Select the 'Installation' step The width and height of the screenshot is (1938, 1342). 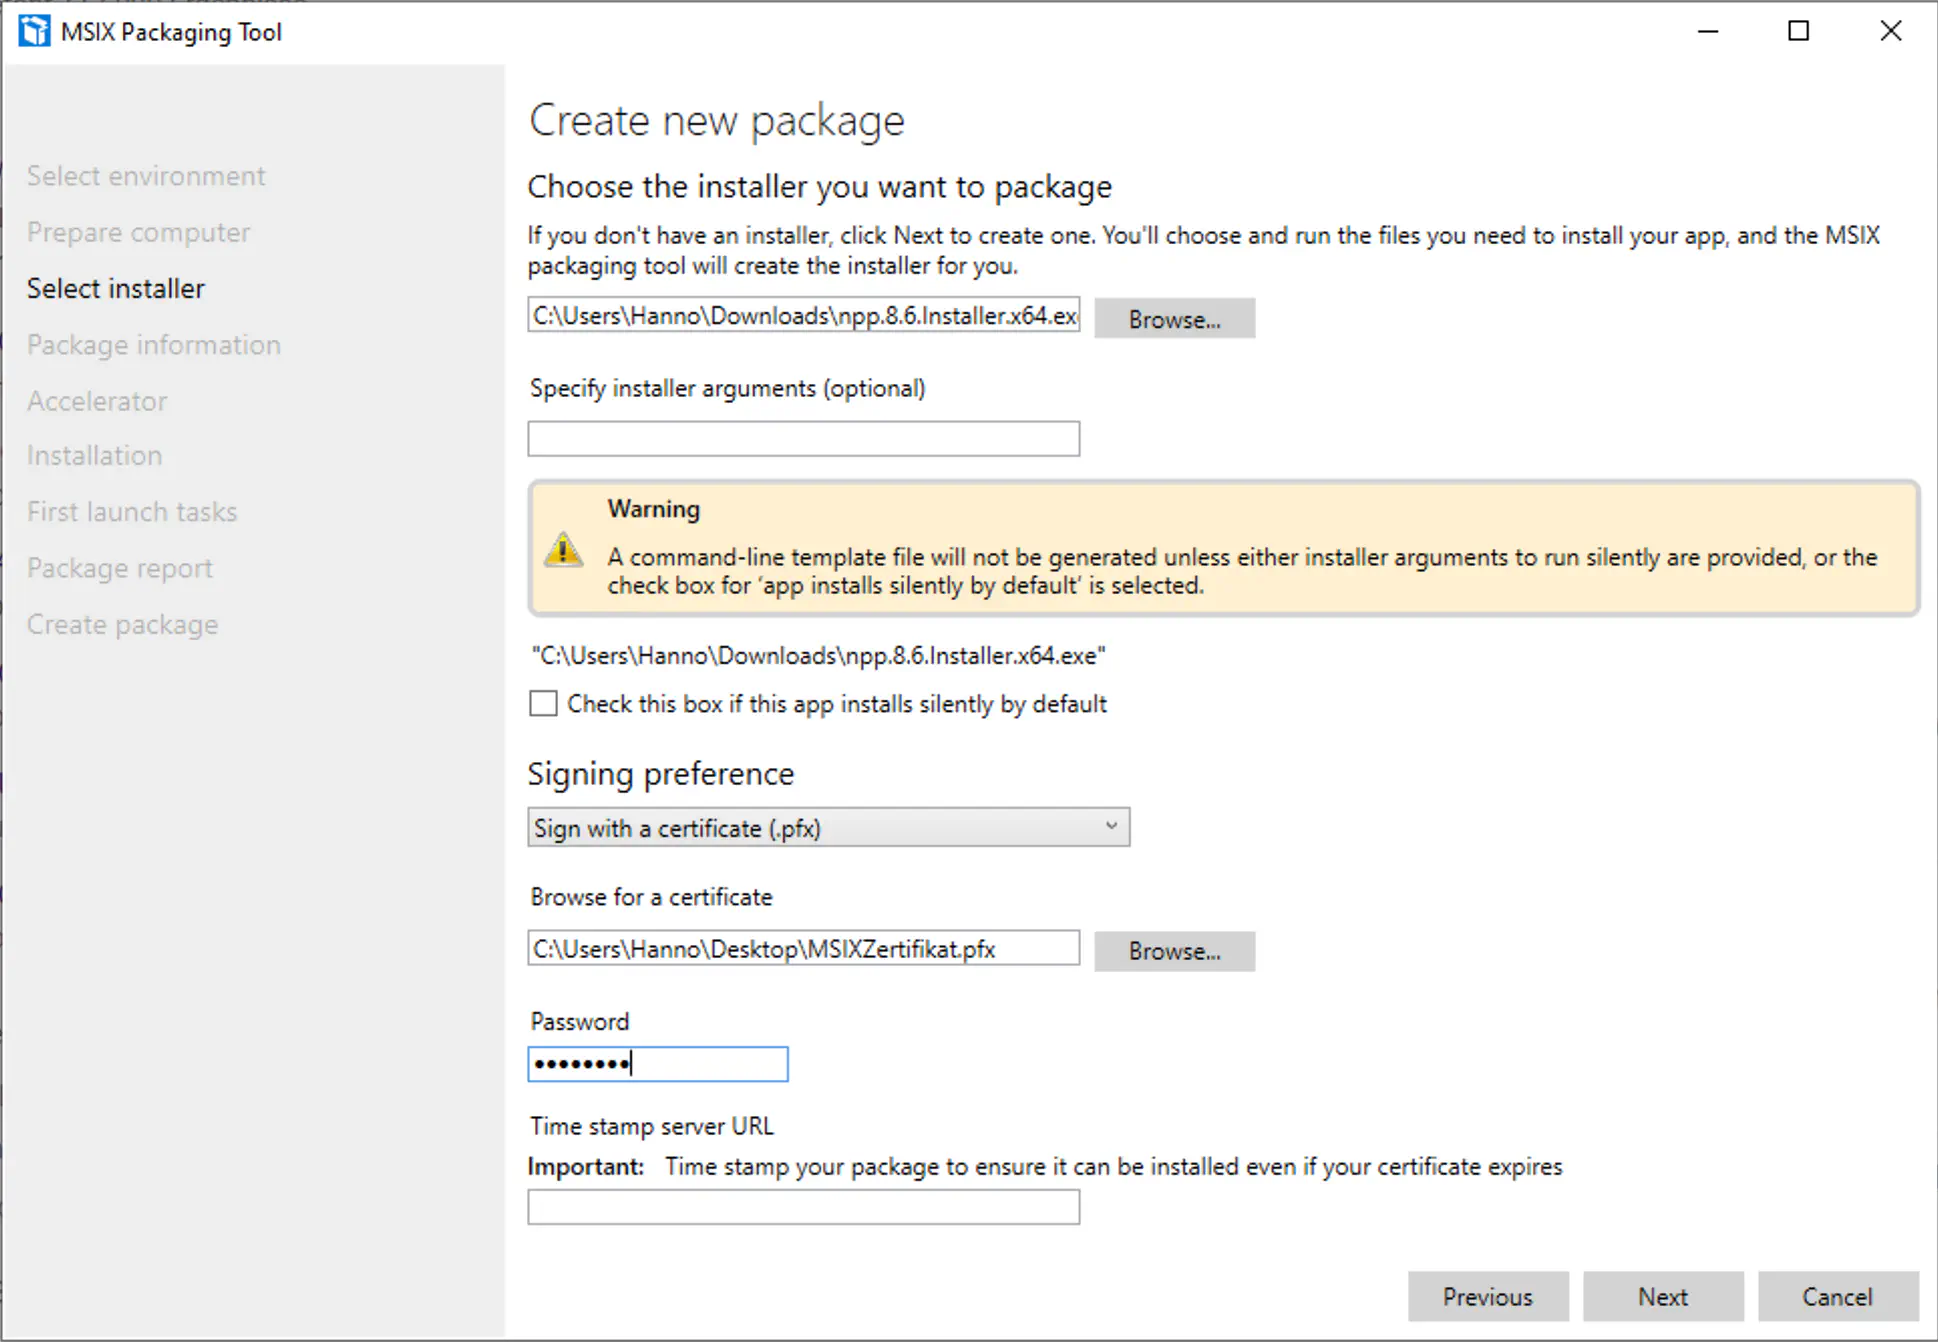point(94,455)
